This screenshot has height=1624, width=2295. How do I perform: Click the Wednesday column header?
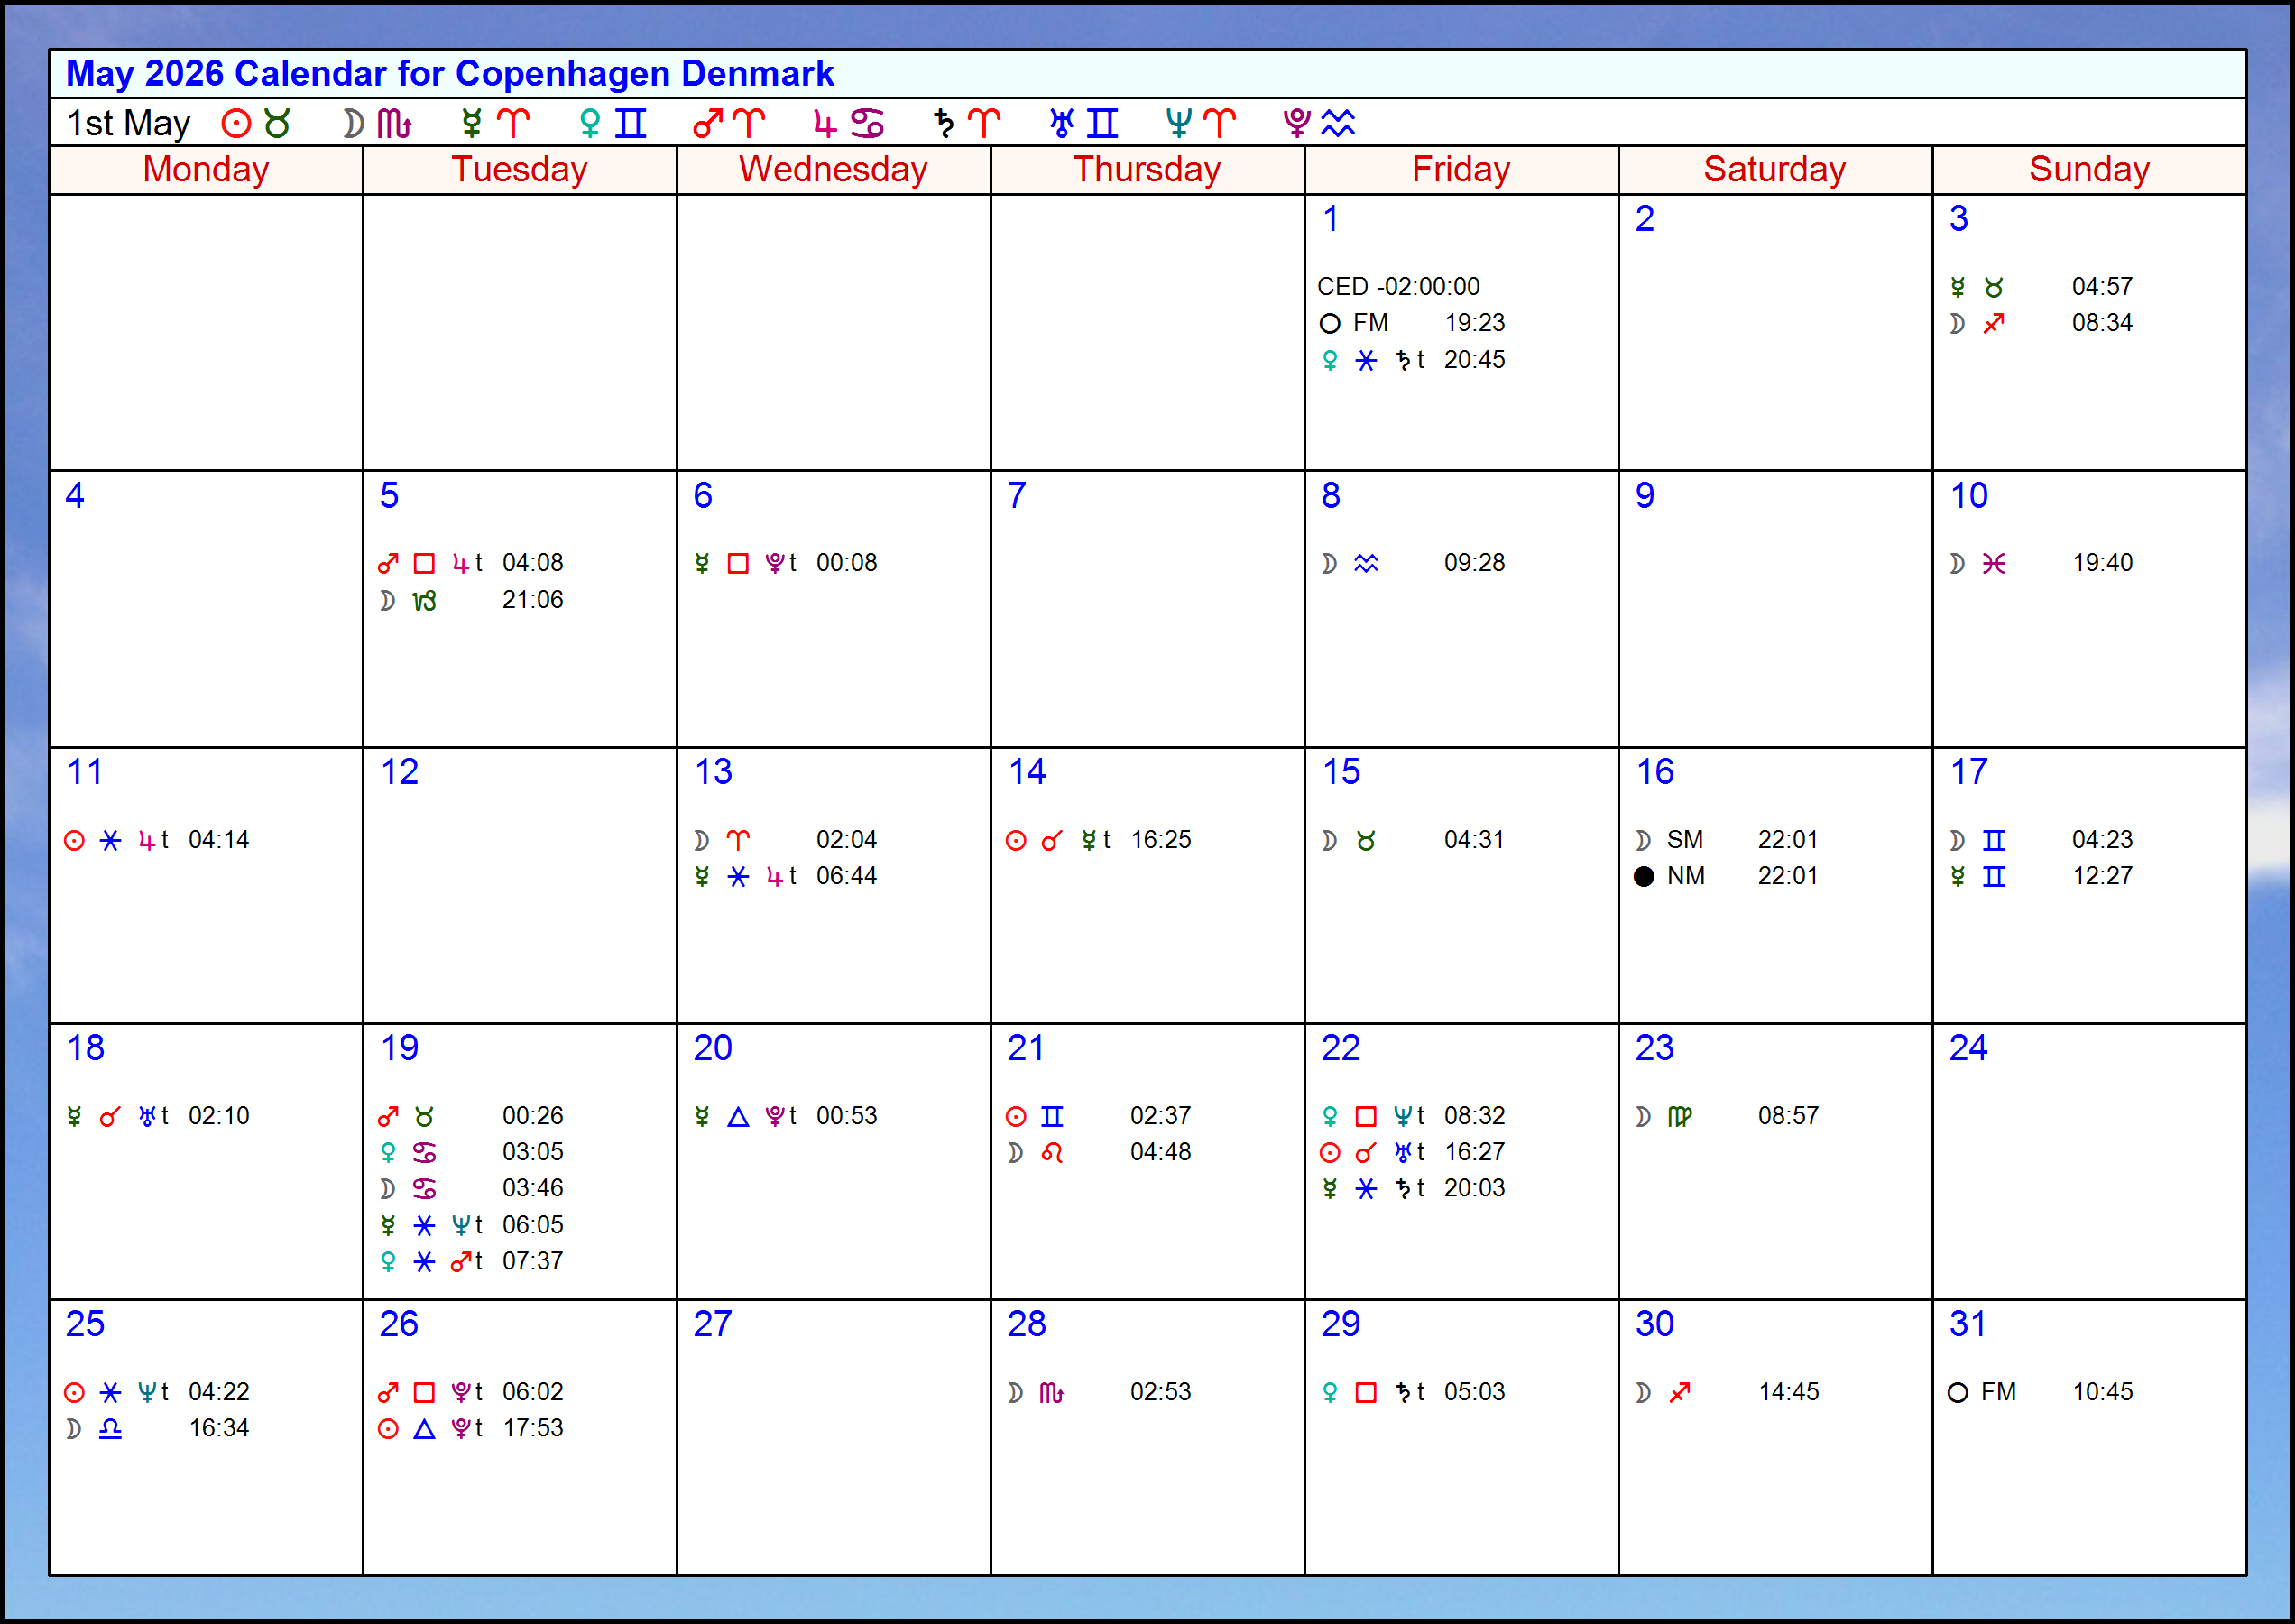click(834, 169)
